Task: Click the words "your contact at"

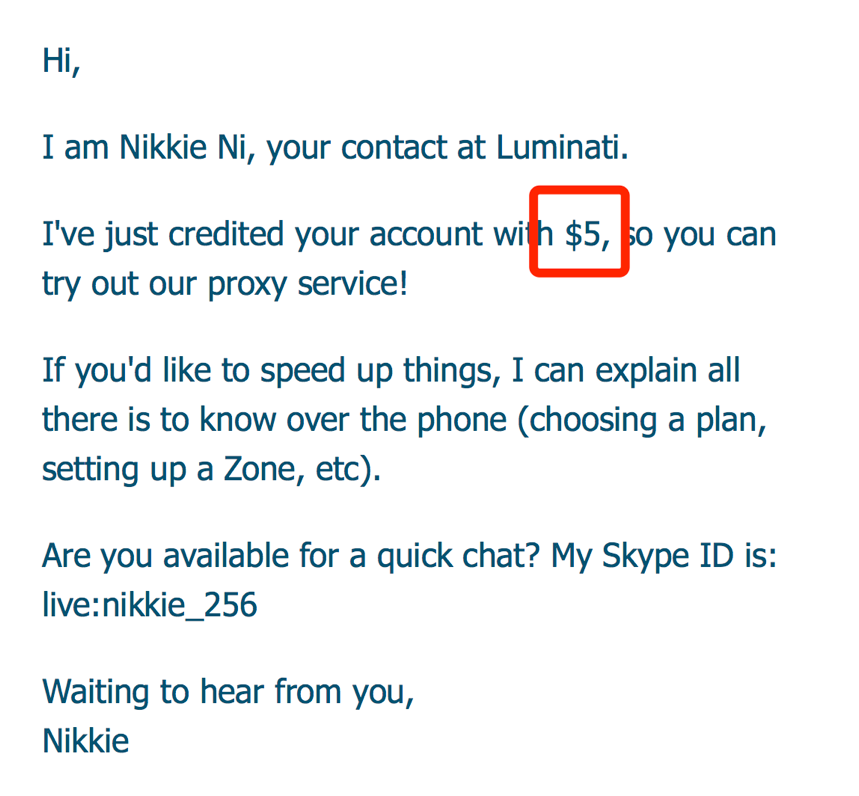Action: 376,148
